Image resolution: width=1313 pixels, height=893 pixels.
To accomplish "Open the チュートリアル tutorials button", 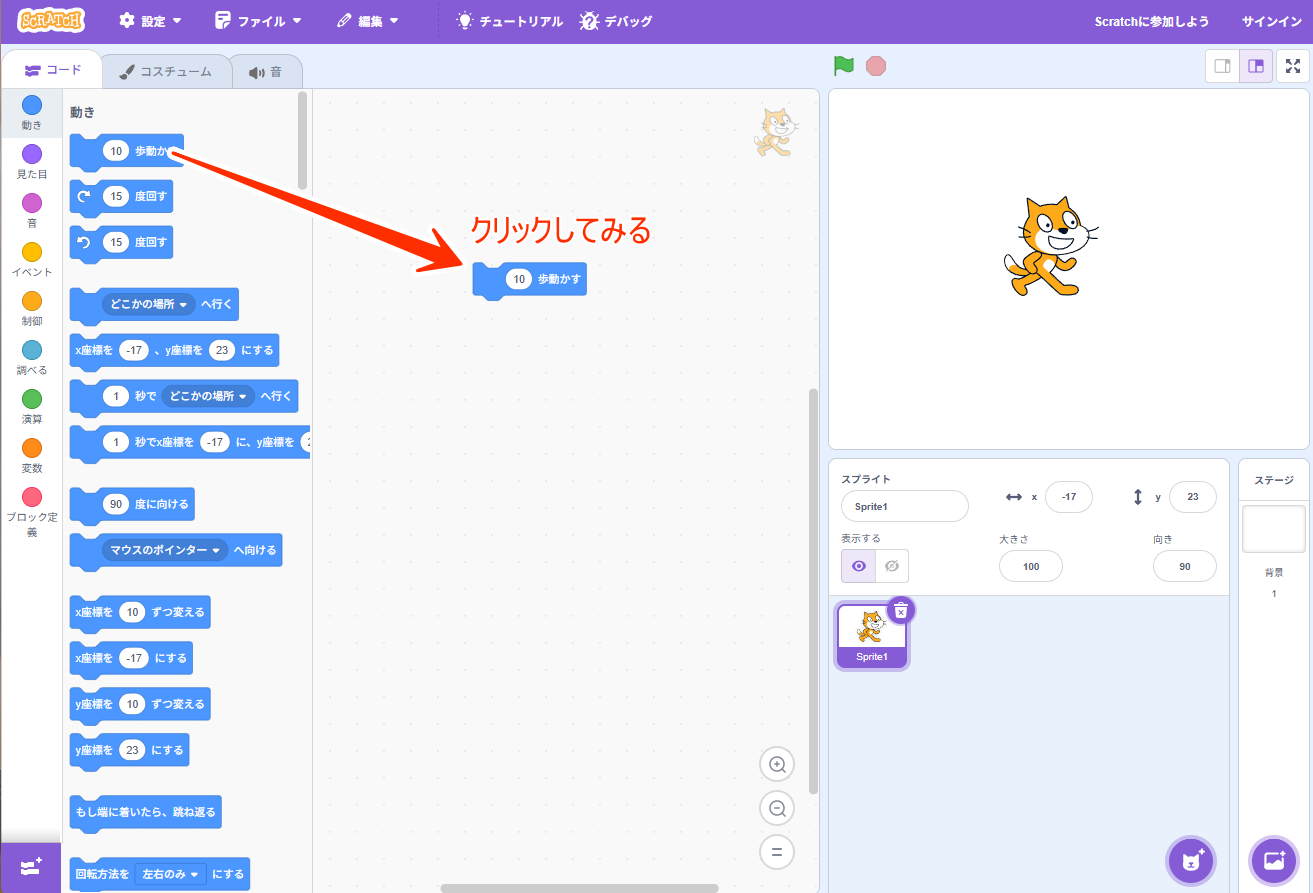I will point(510,21).
